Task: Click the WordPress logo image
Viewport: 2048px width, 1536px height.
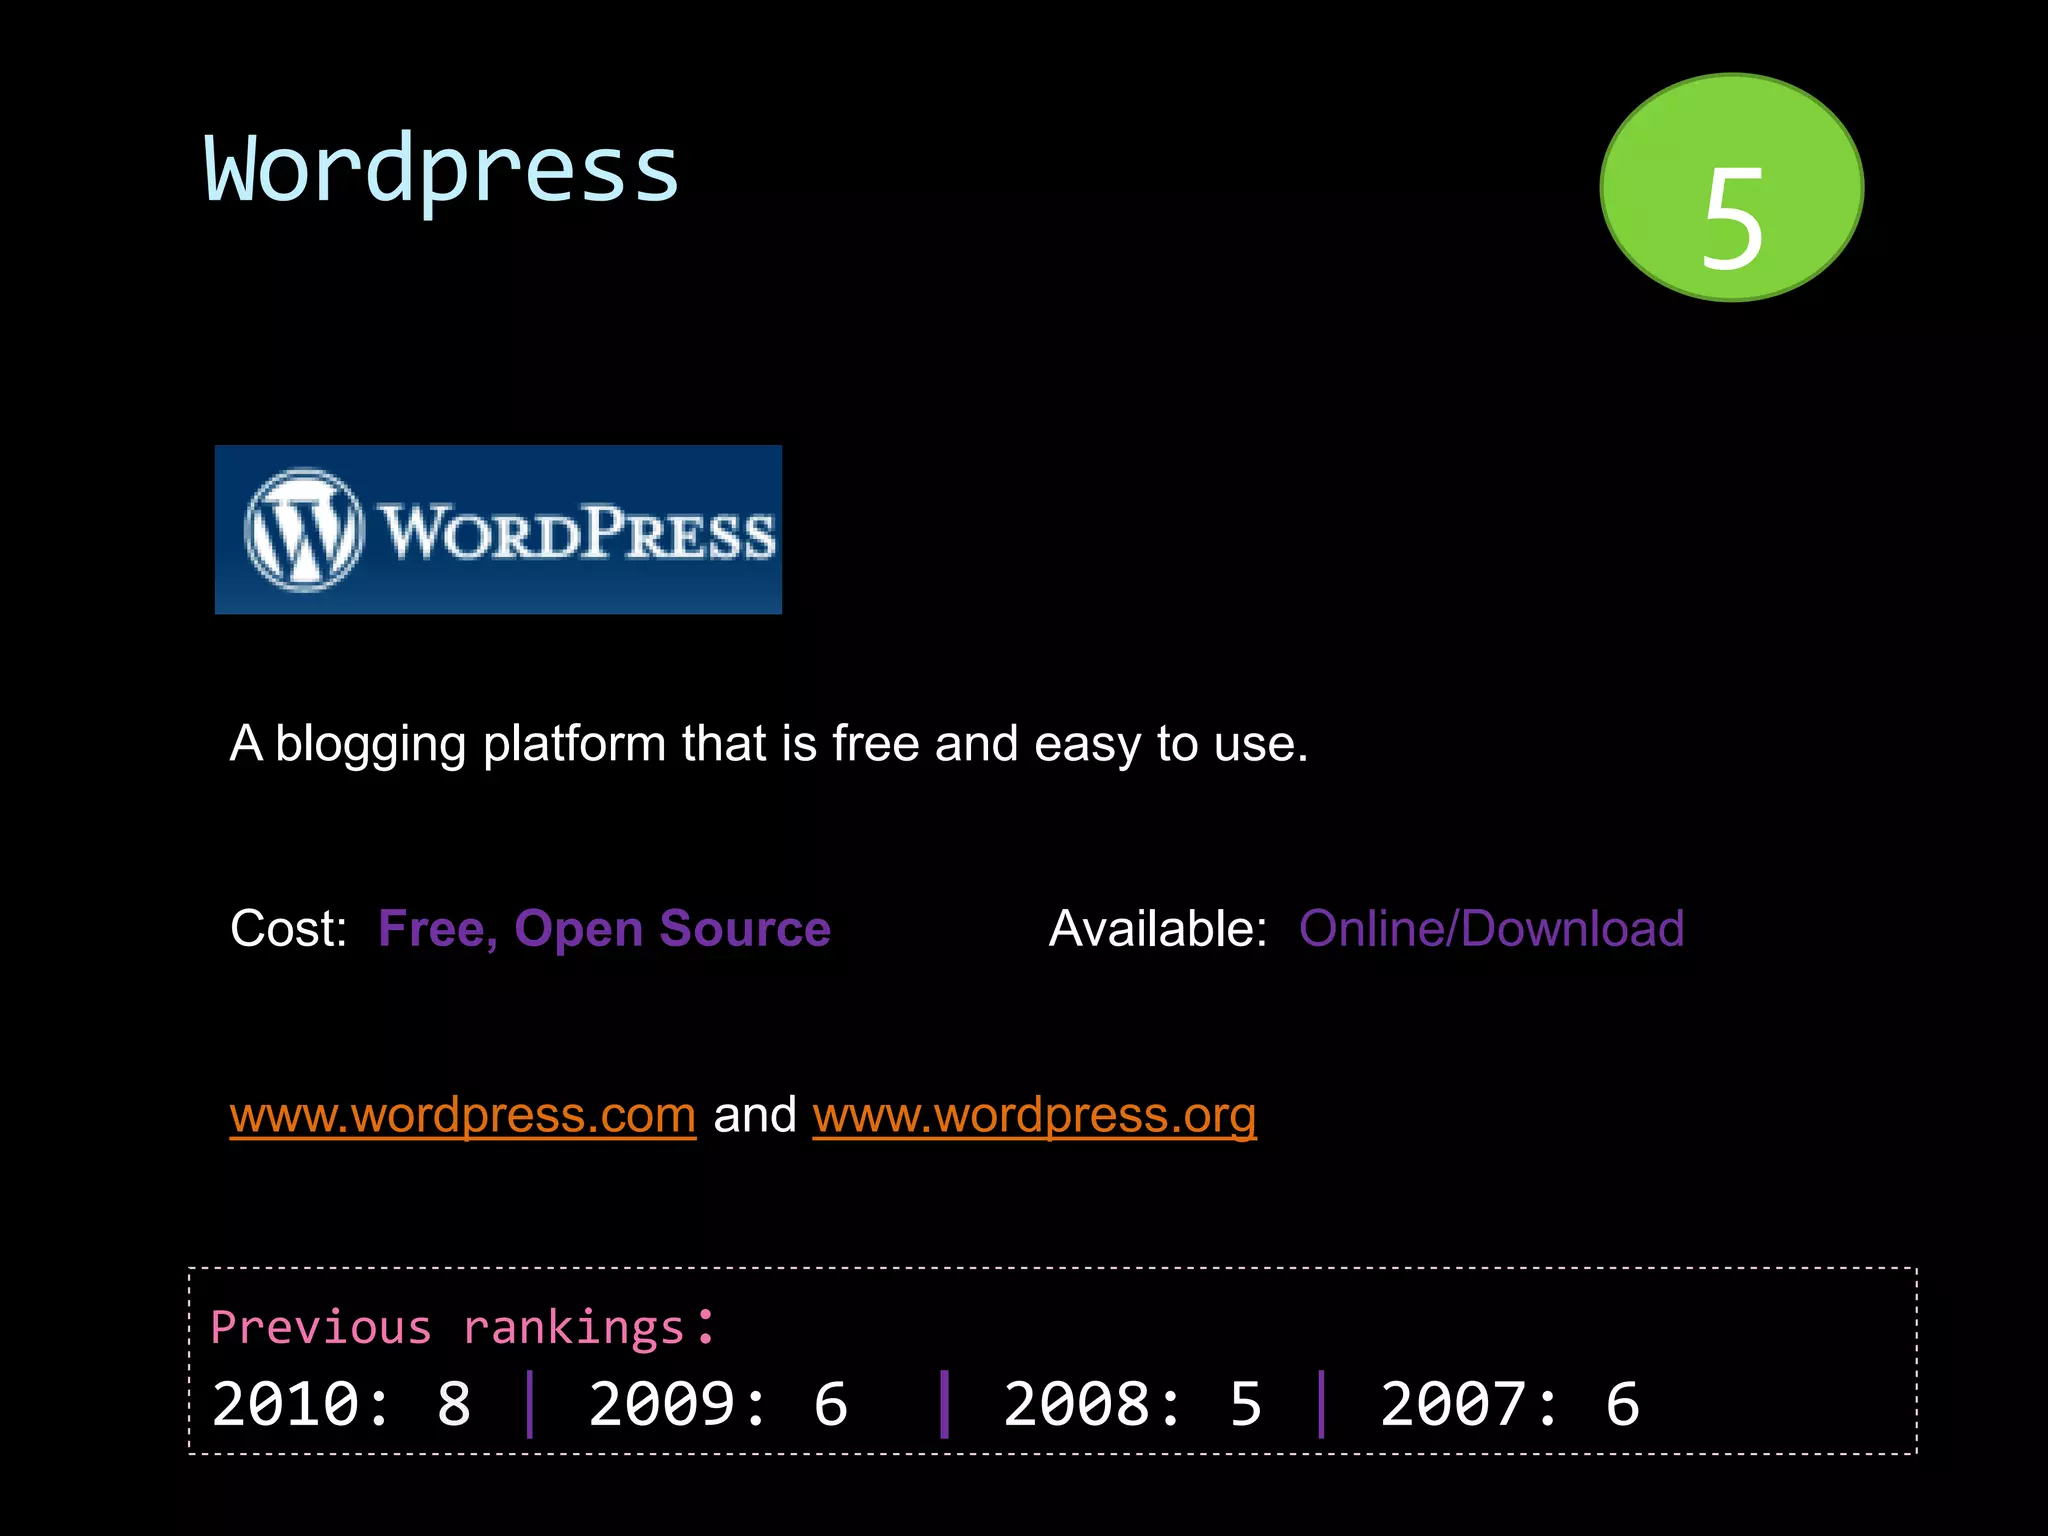Action: tap(498, 529)
